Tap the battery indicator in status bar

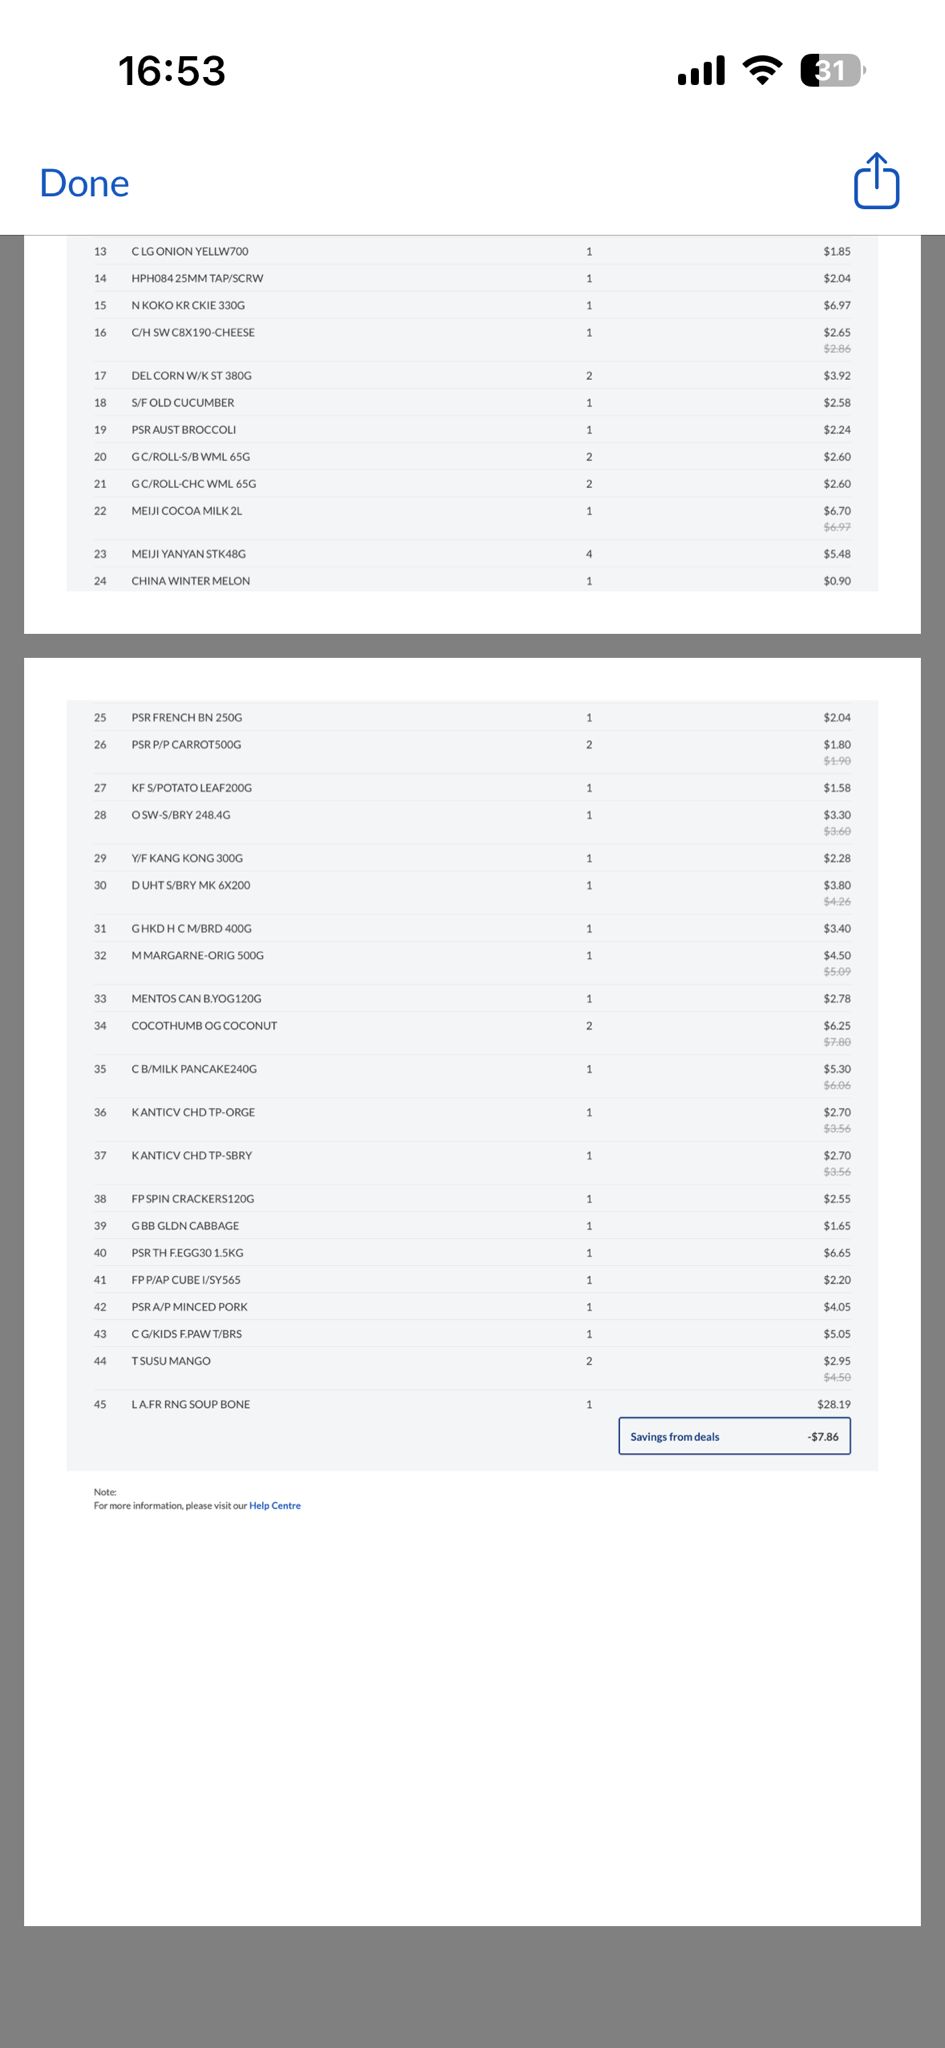(833, 71)
